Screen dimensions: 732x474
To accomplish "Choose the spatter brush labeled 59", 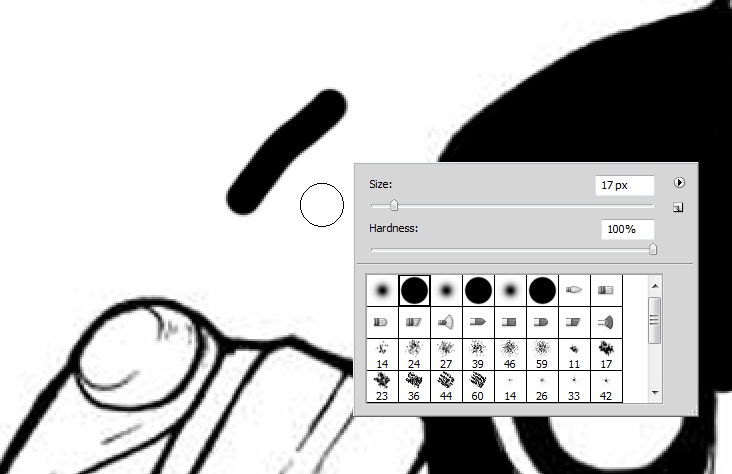I will [x=542, y=354].
